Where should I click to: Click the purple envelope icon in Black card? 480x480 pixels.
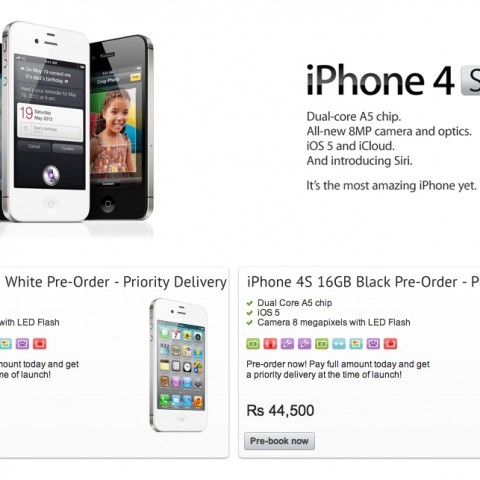[373, 344]
